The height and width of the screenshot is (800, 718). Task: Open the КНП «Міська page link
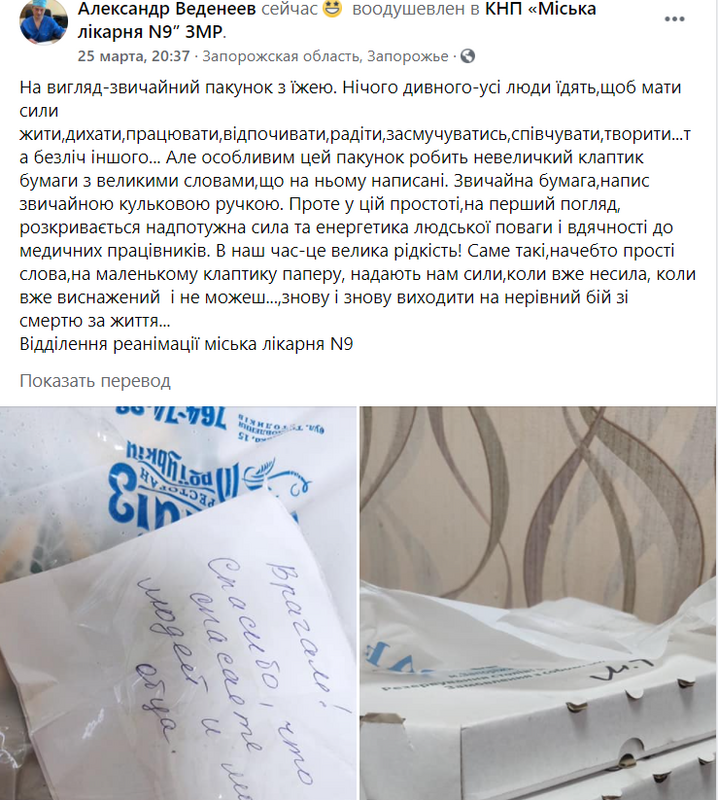coord(540,9)
